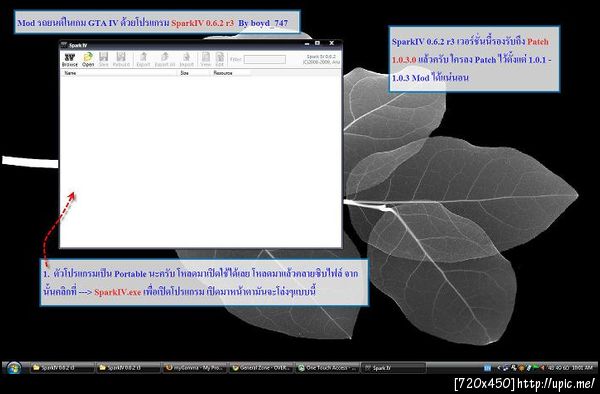Click the Export All toolbar icon
This screenshot has width=600, height=394.
[165, 60]
